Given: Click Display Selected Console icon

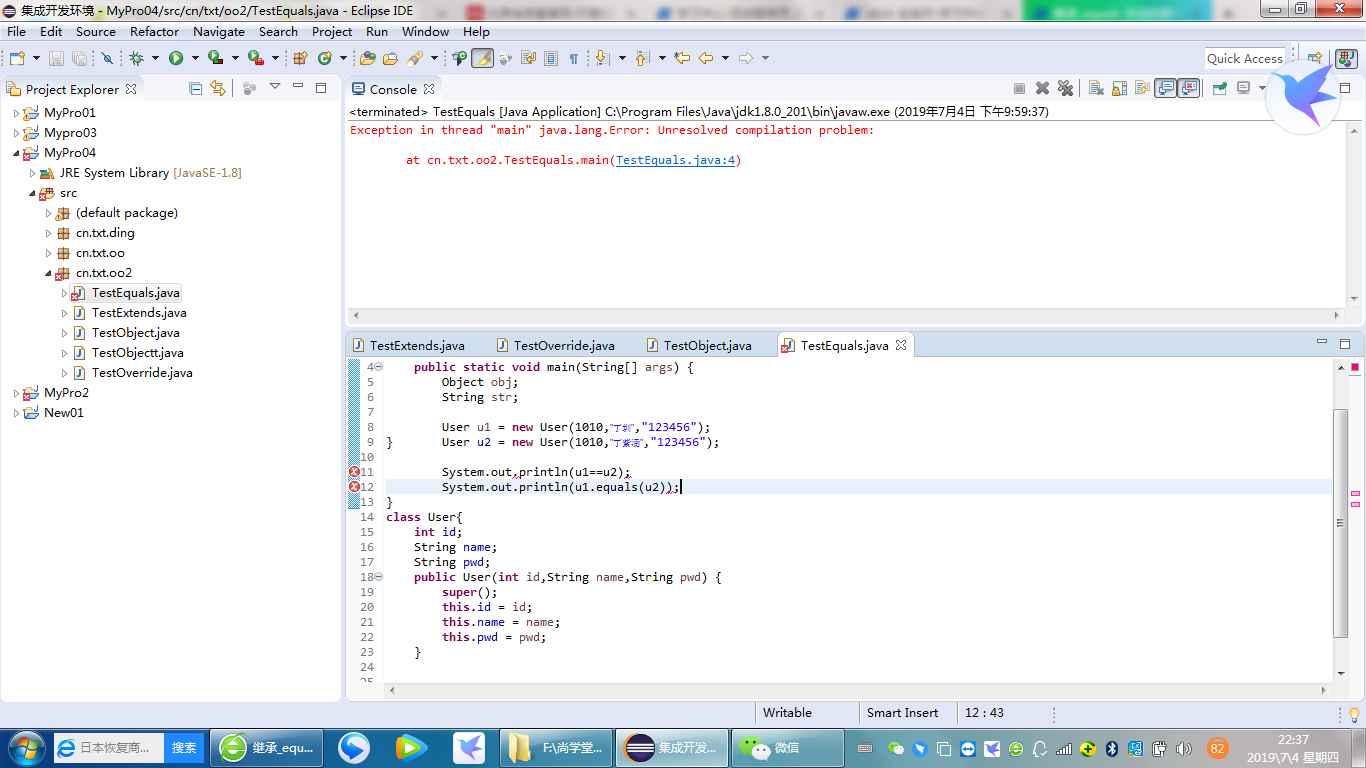Looking at the screenshot, I should tap(1243, 88).
